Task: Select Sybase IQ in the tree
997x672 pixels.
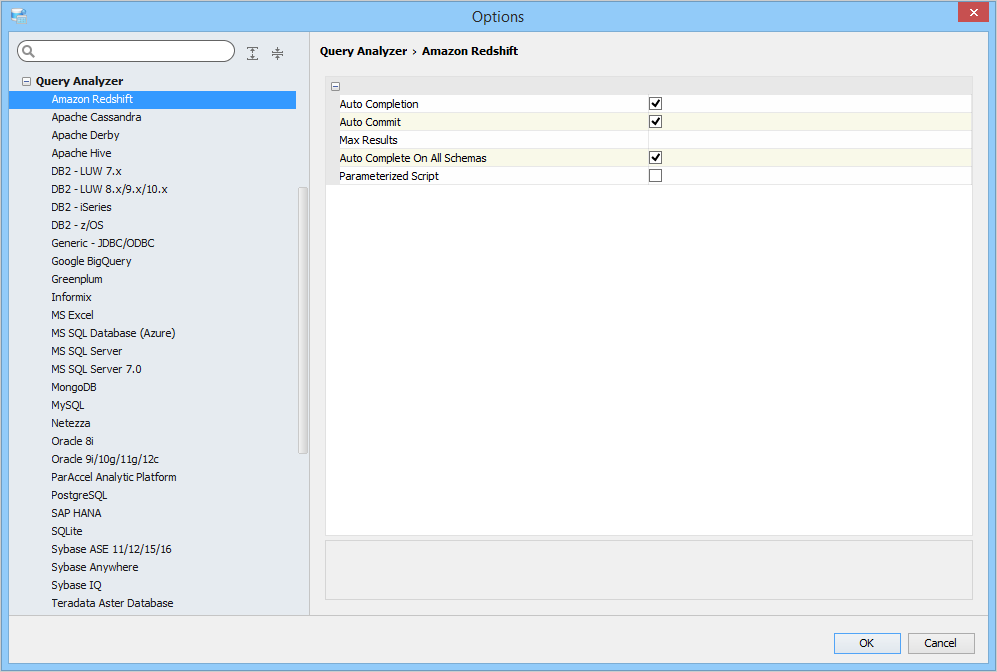Action: [x=76, y=586]
